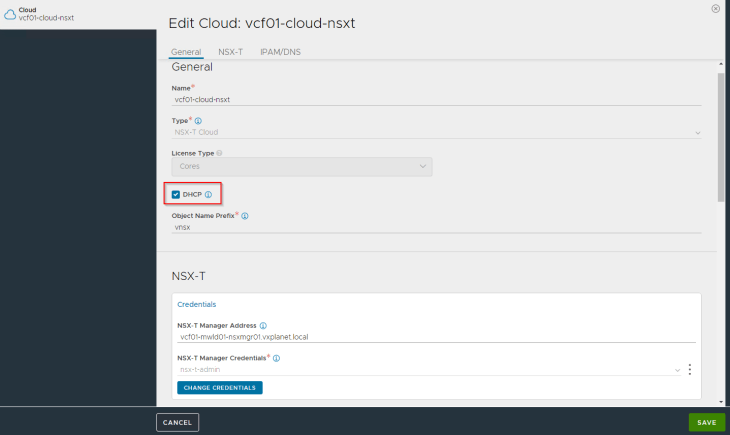Click the Name input field
The height and width of the screenshot is (435, 730).
[x=436, y=100]
